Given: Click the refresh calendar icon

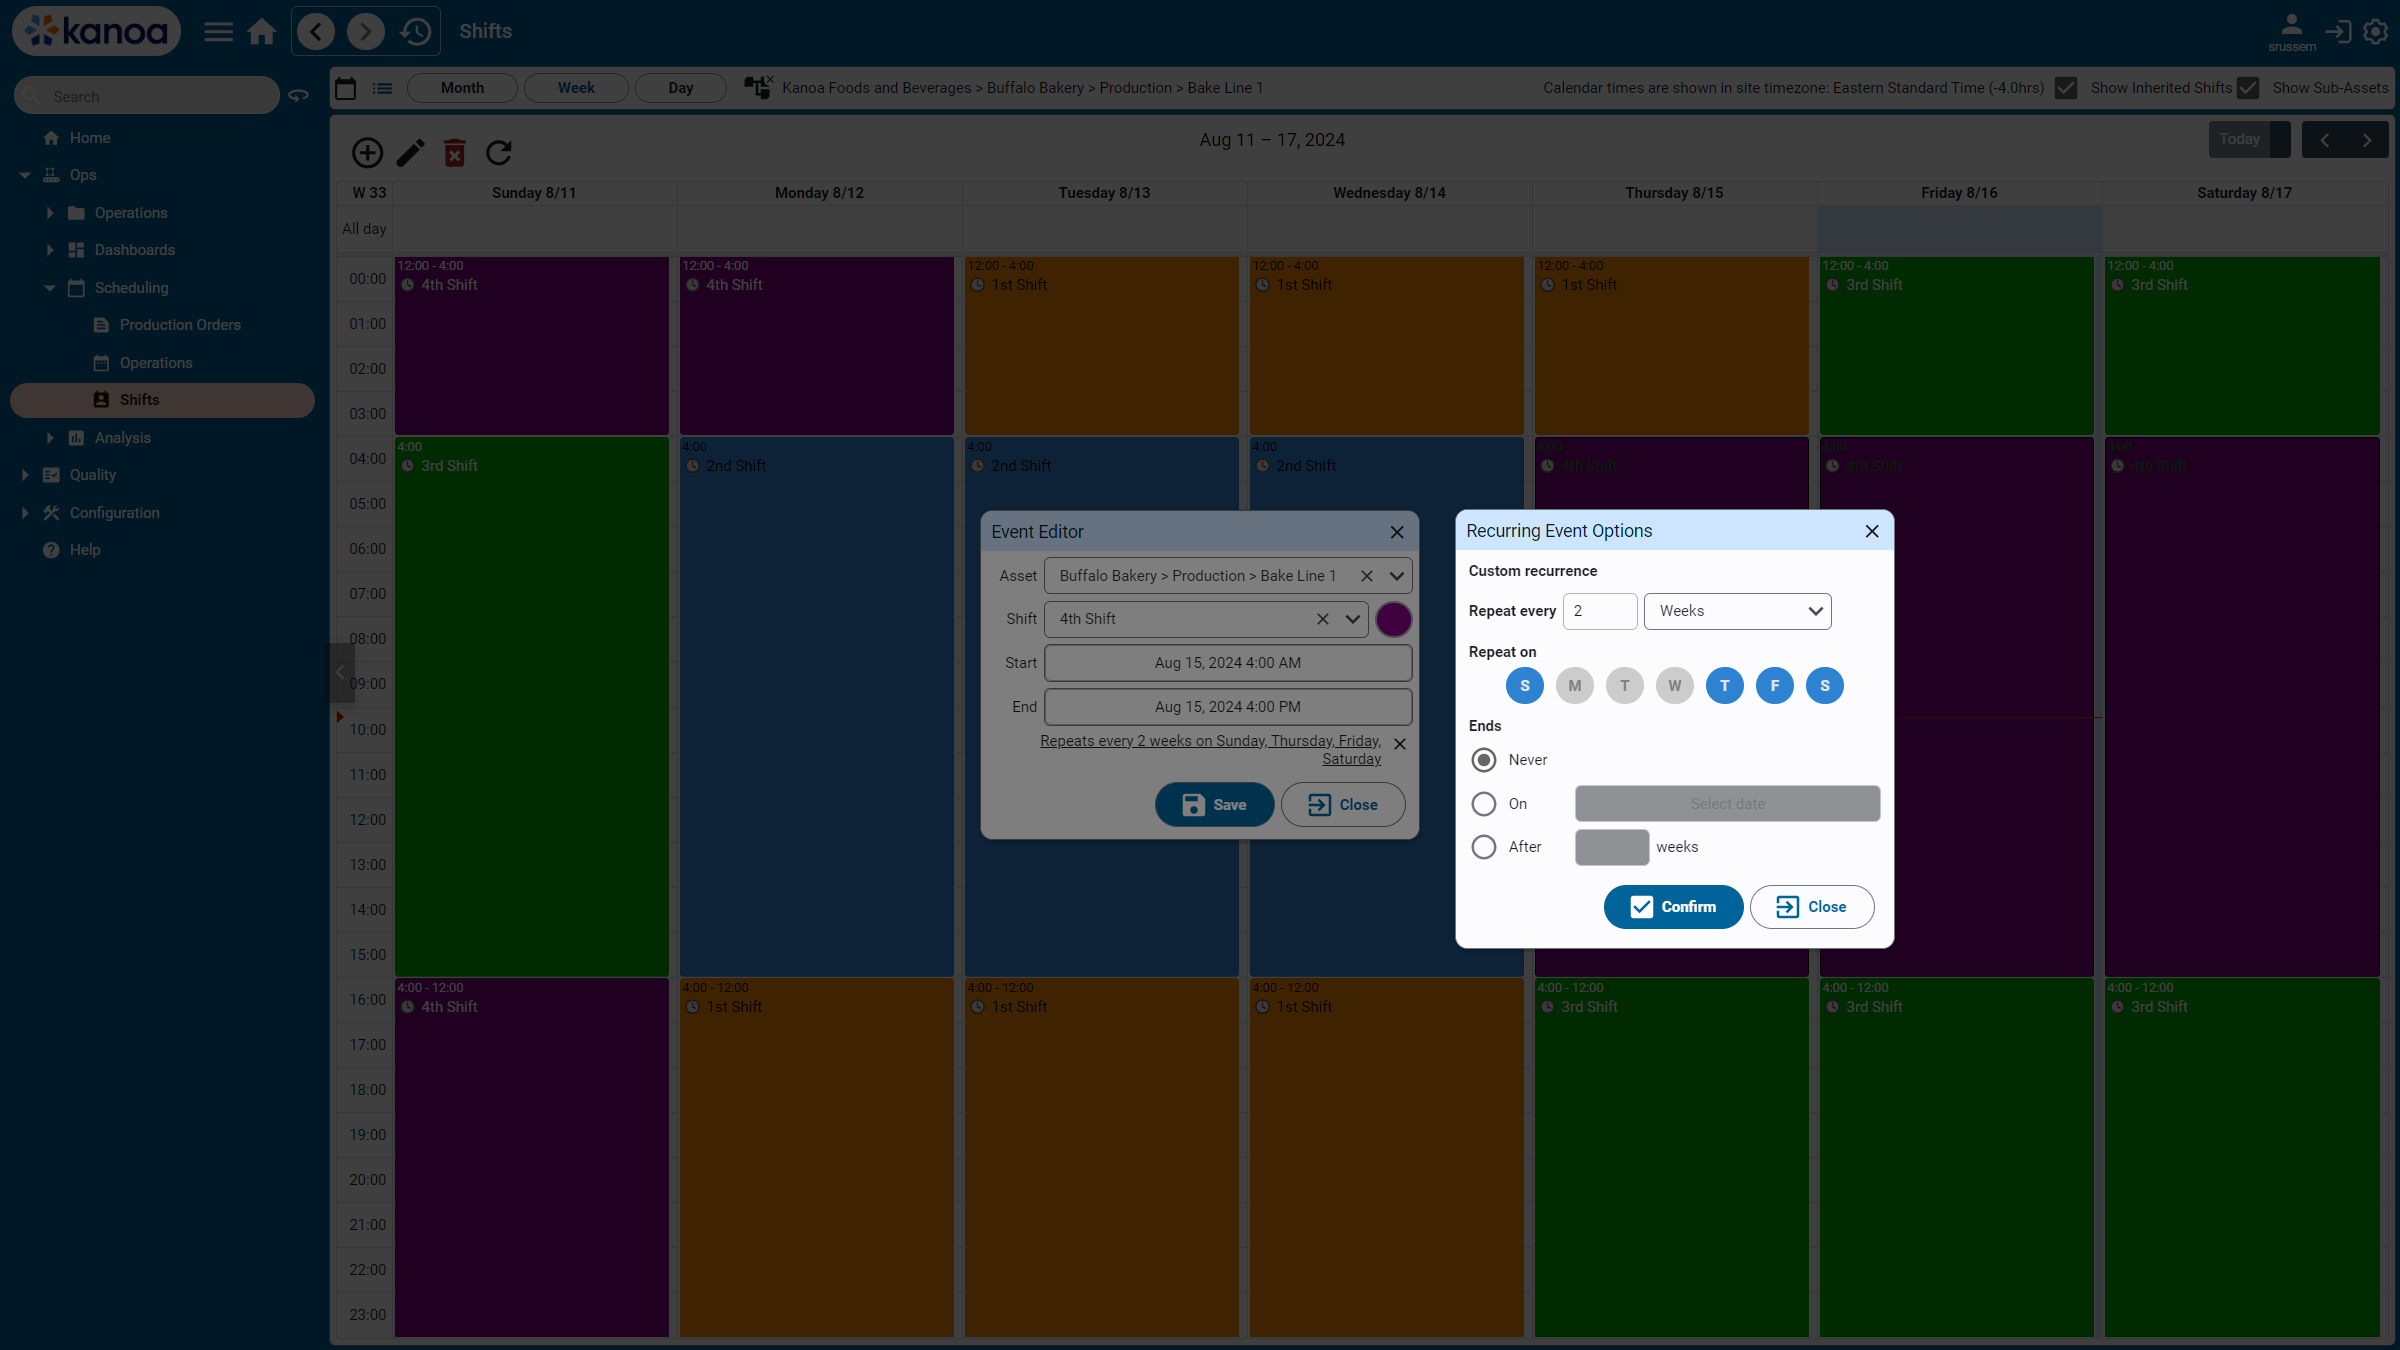Looking at the screenshot, I should (x=499, y=152).
